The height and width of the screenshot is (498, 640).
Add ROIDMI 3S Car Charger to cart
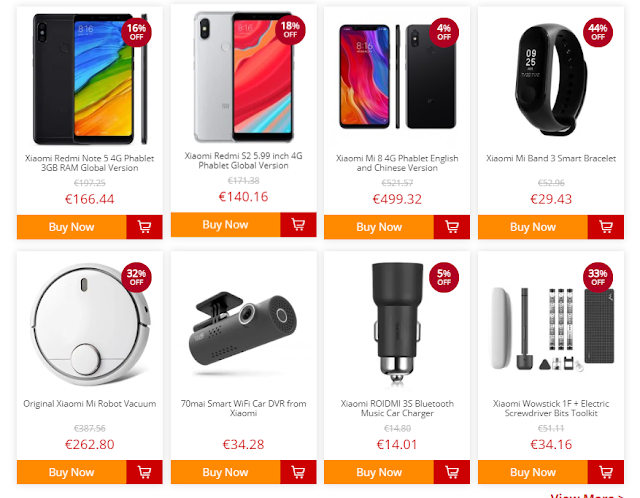[452, 472]
